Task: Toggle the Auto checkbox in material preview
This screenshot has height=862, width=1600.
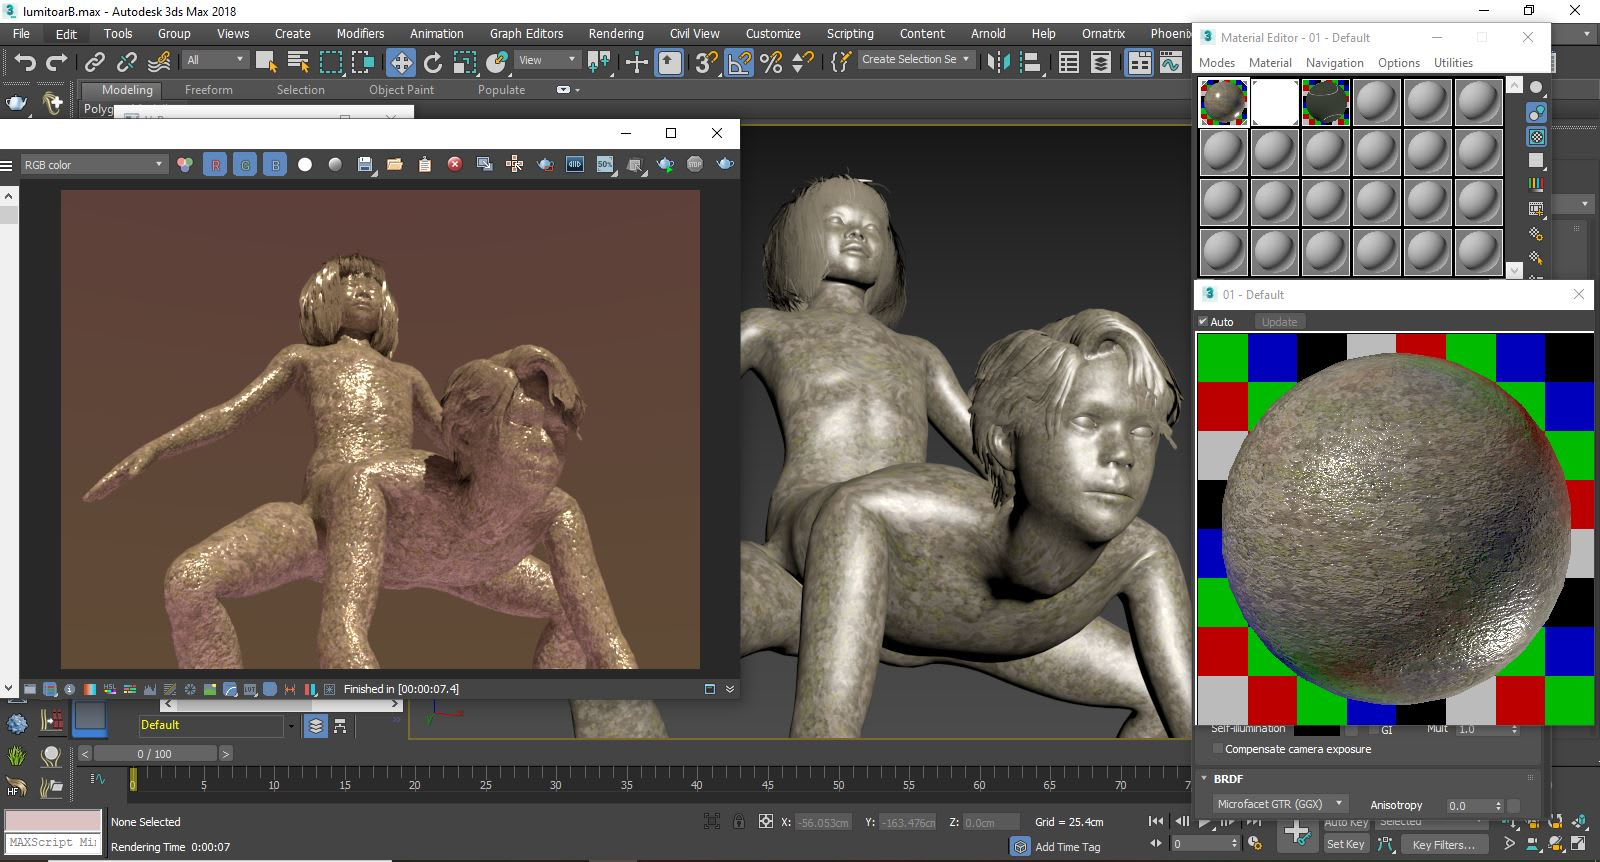Action: (1203, 322)
